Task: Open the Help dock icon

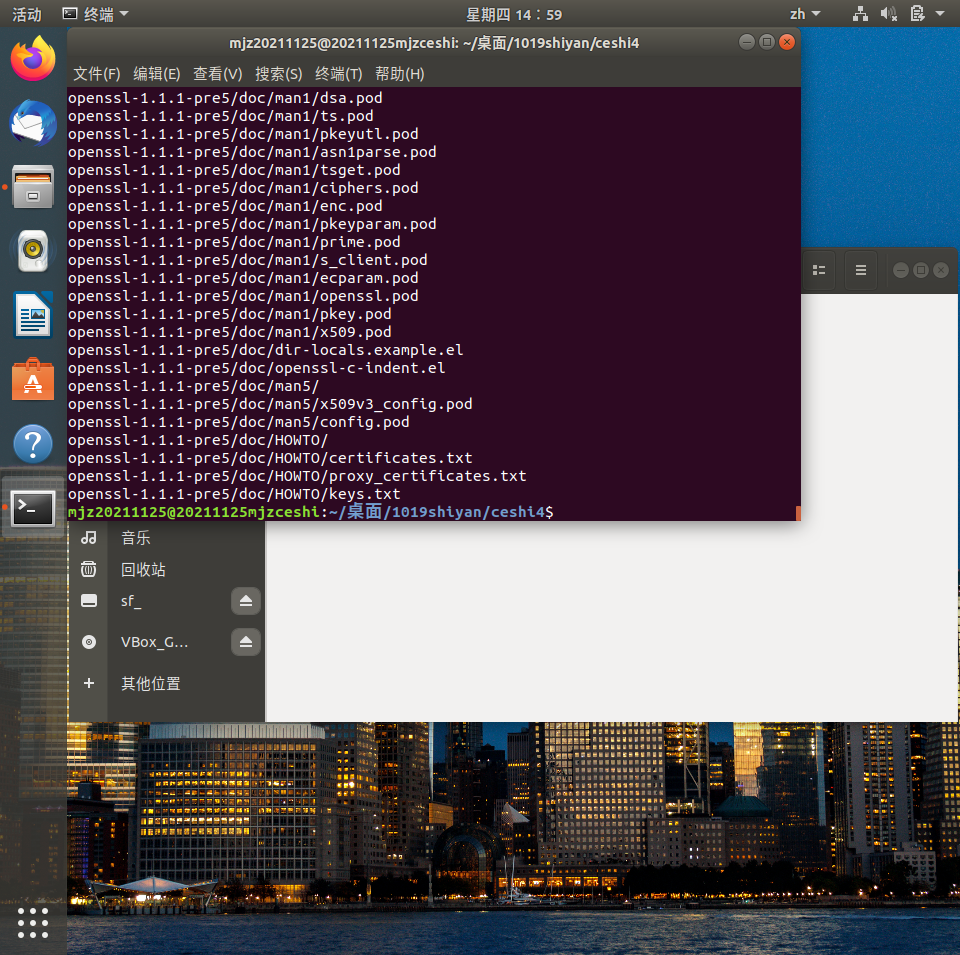Action: point(33,443)
